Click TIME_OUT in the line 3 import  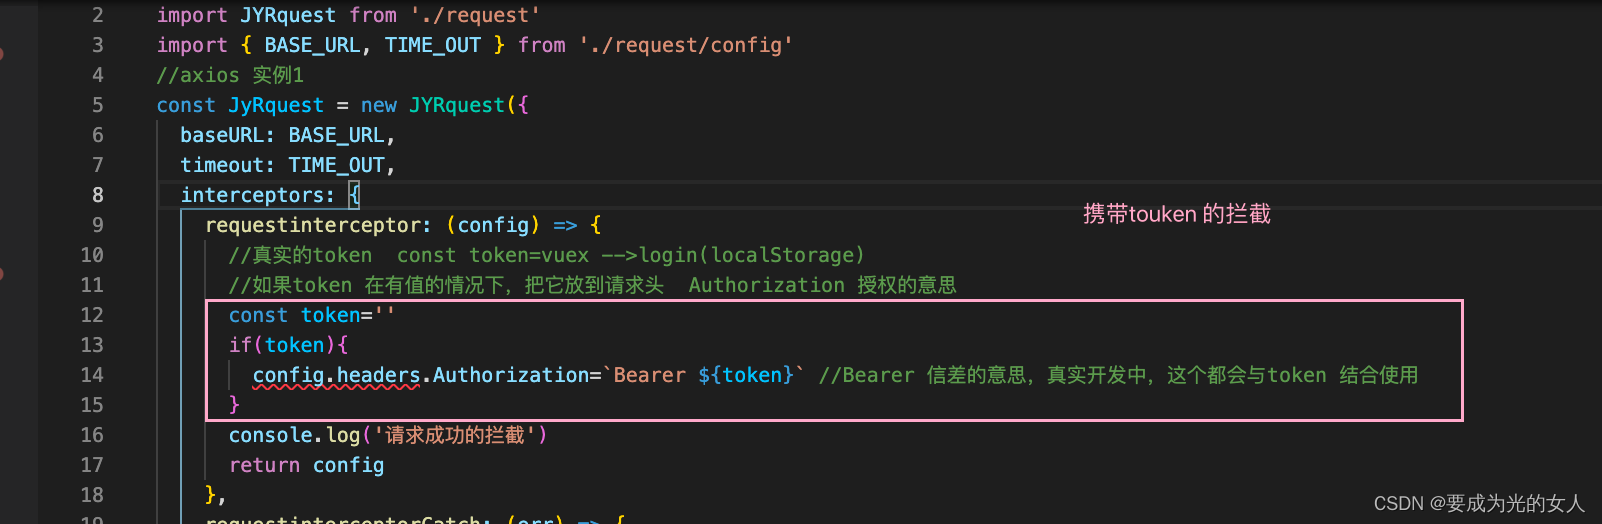point(432,45)
